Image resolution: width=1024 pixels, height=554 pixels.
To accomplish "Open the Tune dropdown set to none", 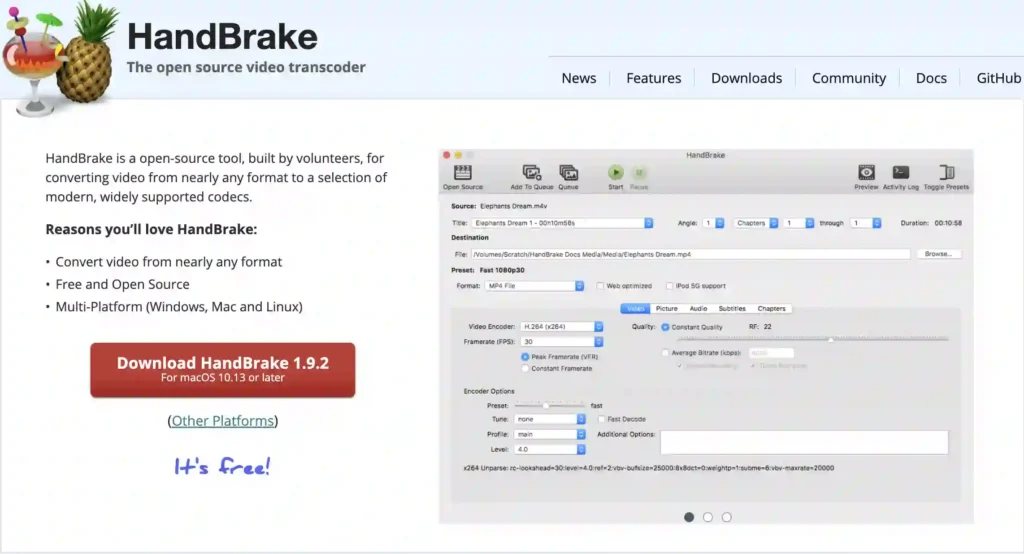I will [550, 419].
